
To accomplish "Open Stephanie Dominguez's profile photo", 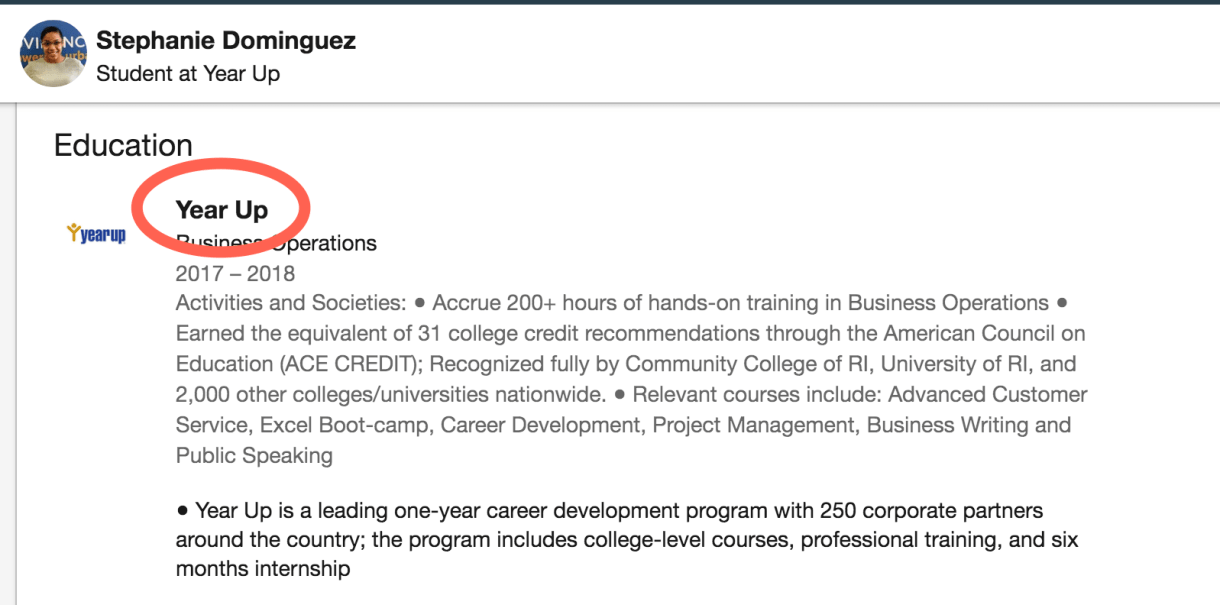I will (x=53, y=54).
